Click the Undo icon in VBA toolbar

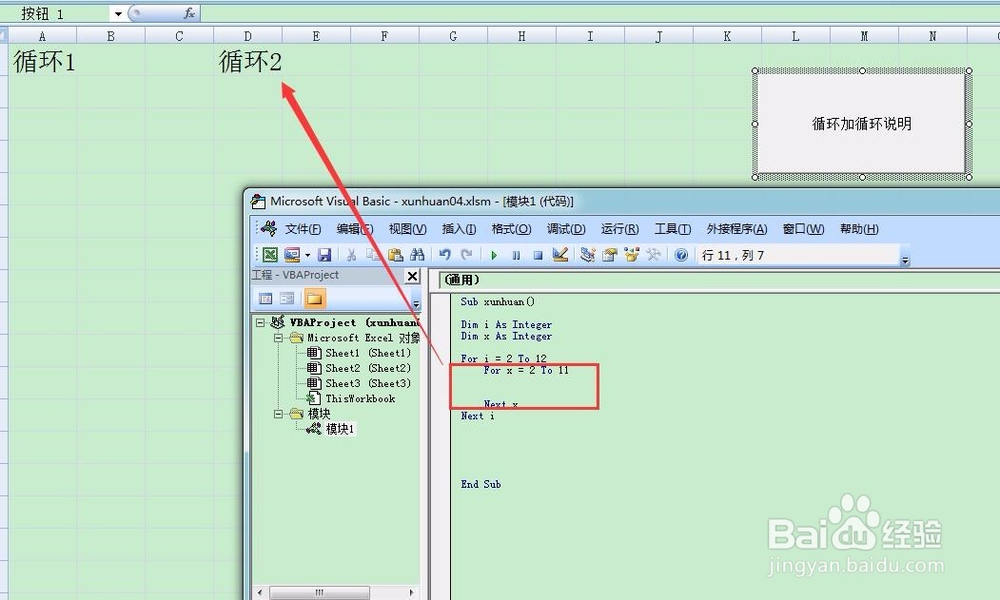coord(443,253)
